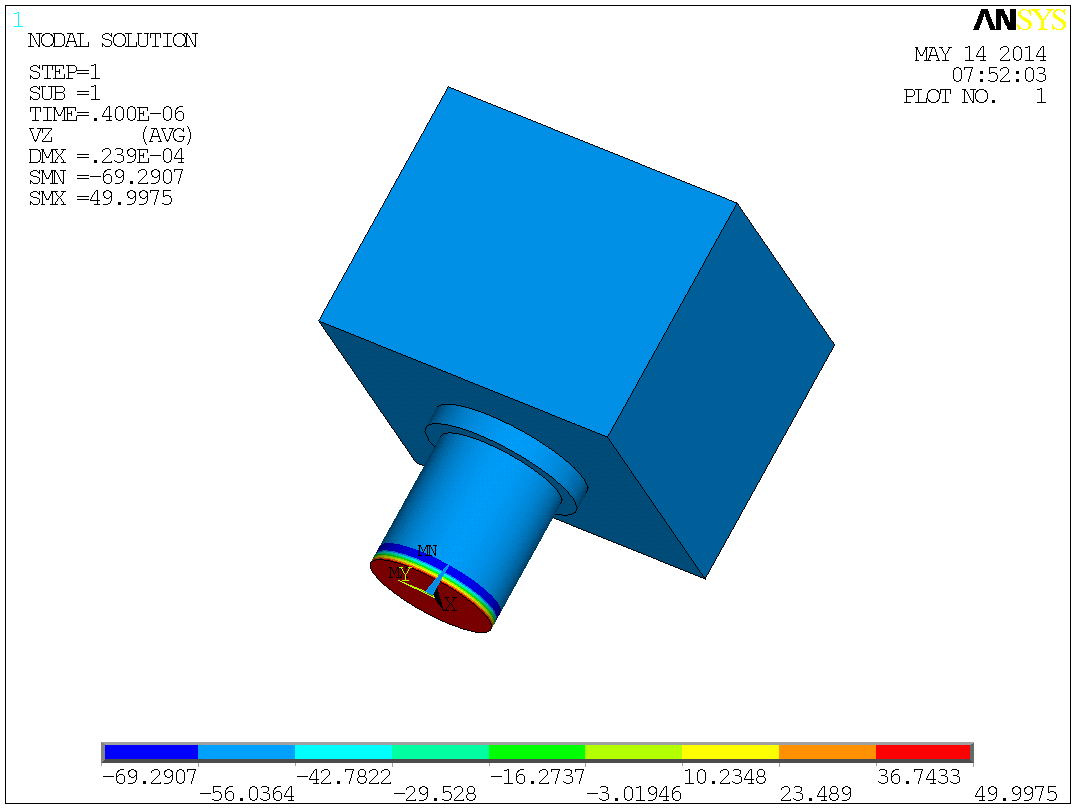Select the dark blue segment of the contour legend
1077x810 pixels.
[148, 751]
